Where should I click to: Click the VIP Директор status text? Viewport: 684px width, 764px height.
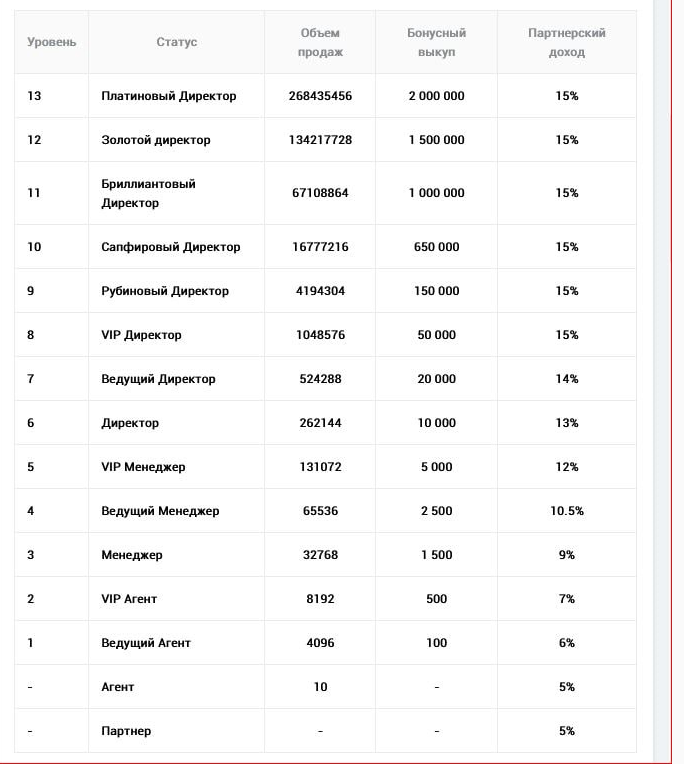pyautogui.click(x=141, y=335)
